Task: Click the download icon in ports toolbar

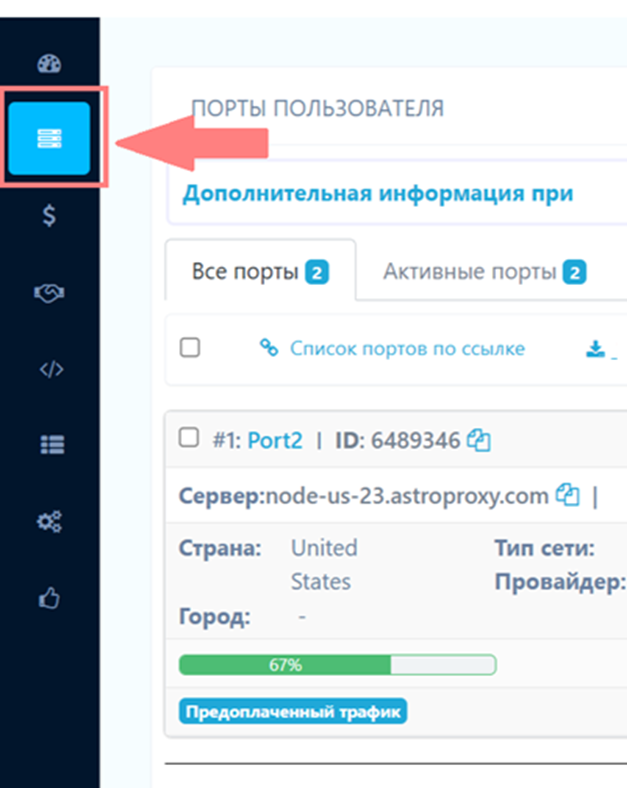Action: (x=595, y=349)
